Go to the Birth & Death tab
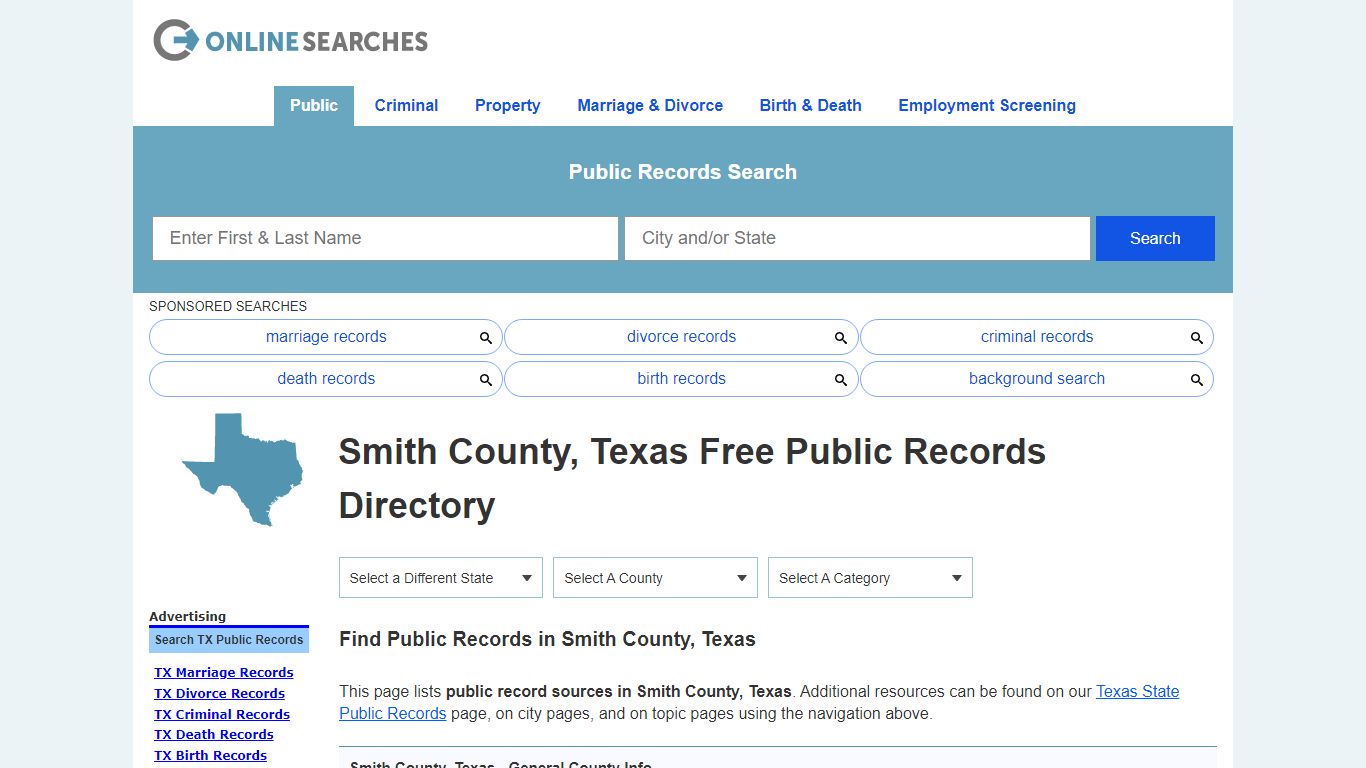This screenshot has height=768, width=1366. click(810, 106)
